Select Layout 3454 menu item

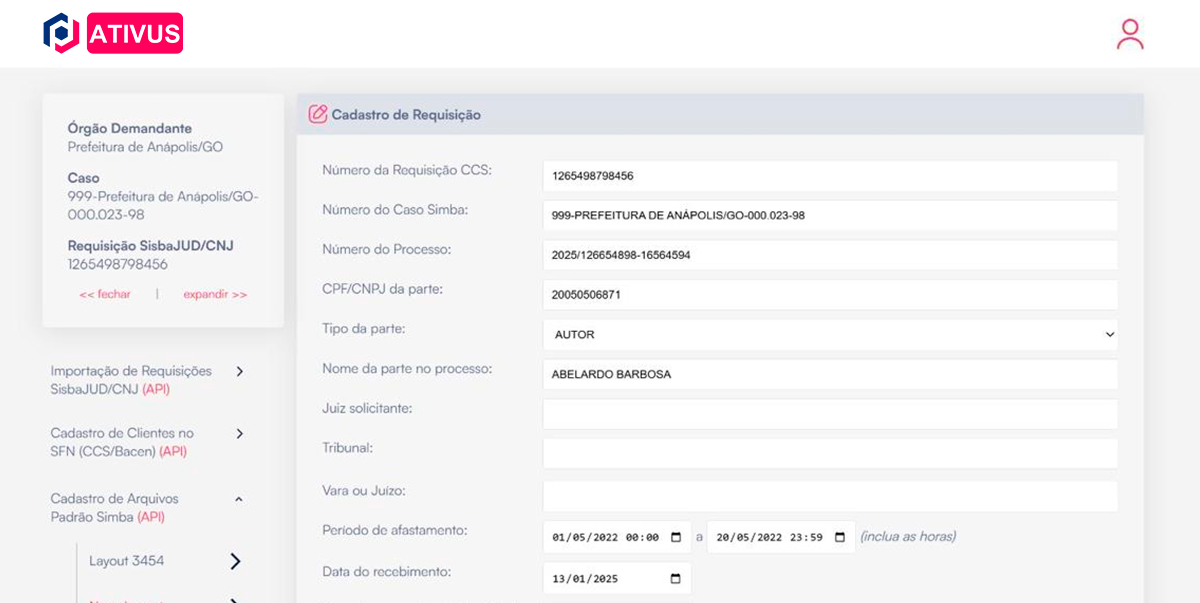click(x=126, y=561)
